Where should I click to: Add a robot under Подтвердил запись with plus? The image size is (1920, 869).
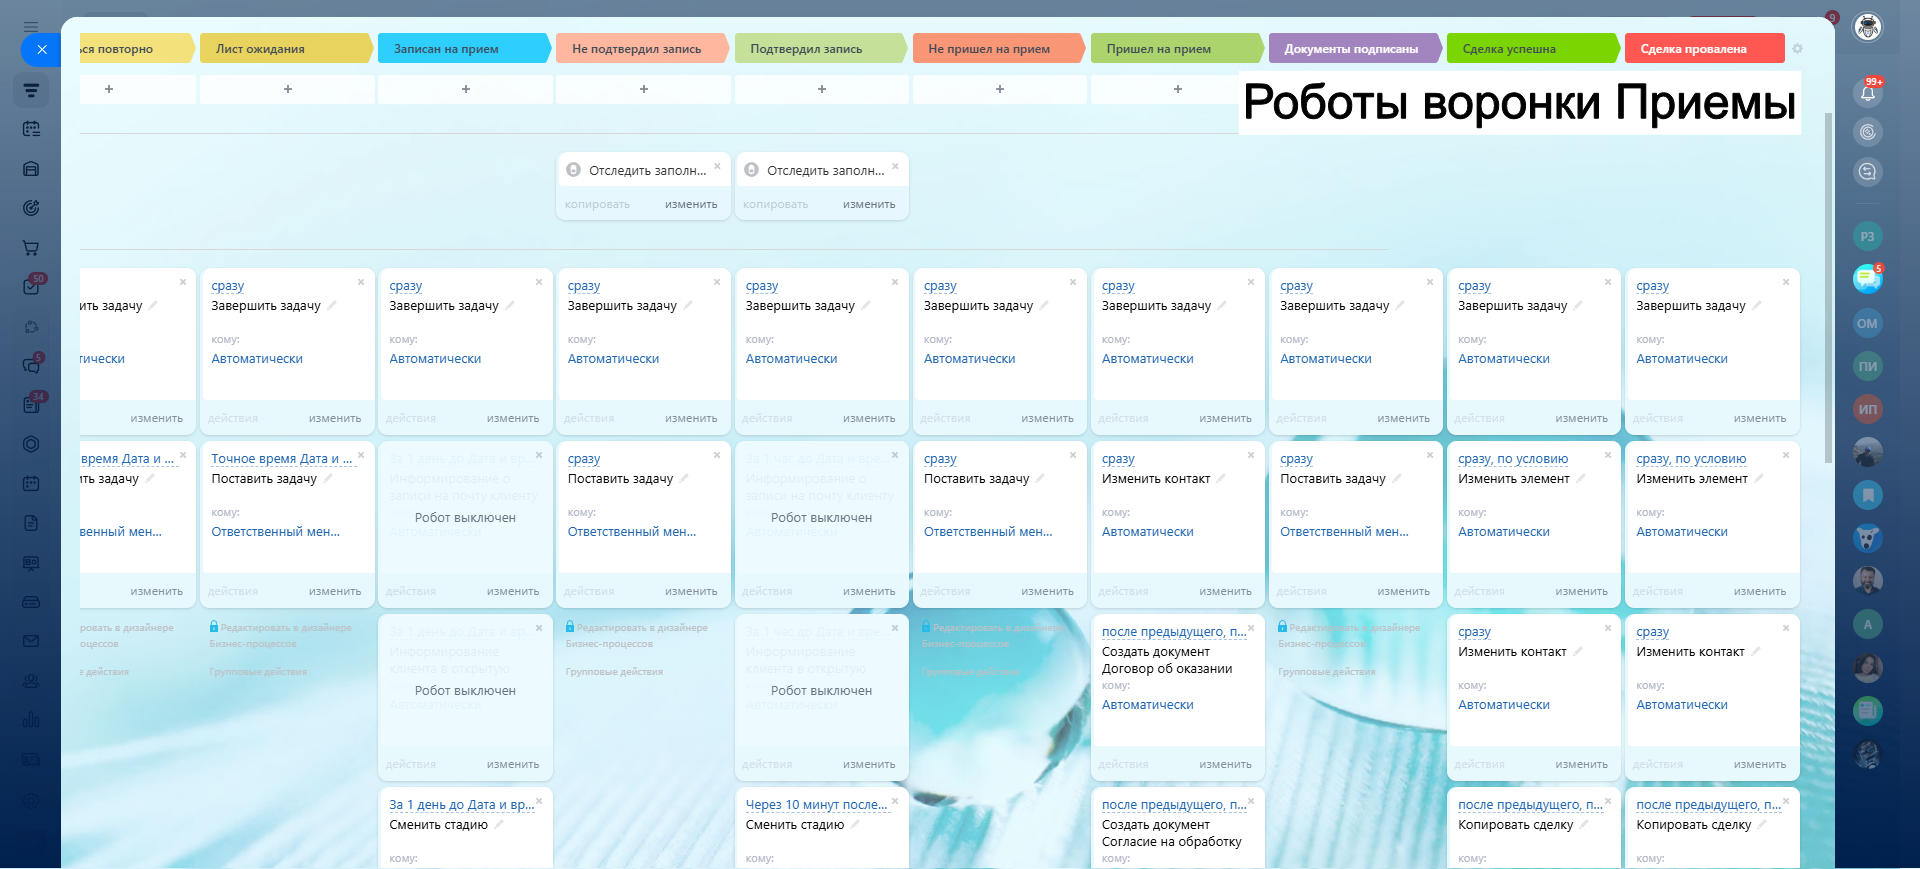[822, 89]
